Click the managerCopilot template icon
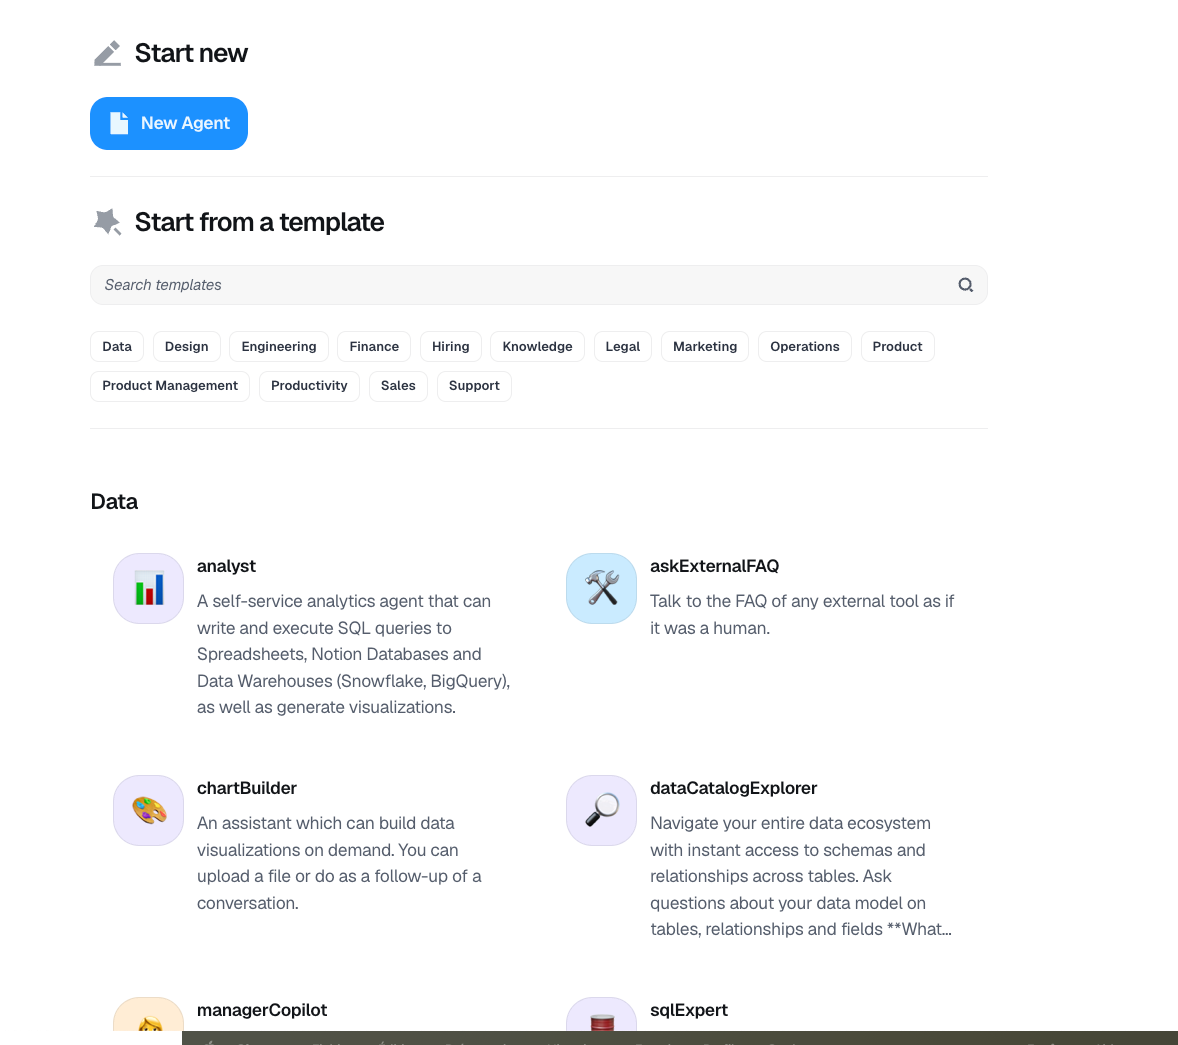Screen dimensions: 1178x1045 click(148, 1014)
